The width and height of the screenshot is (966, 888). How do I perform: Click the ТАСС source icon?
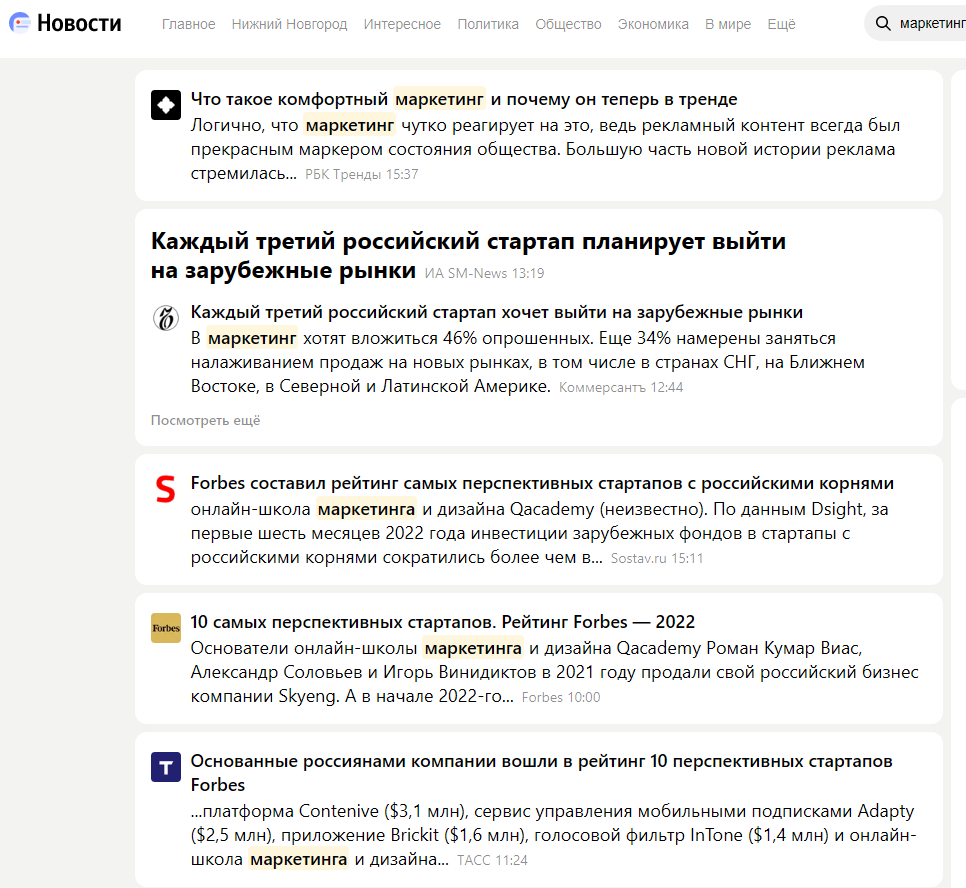click(x=166, y=767)
